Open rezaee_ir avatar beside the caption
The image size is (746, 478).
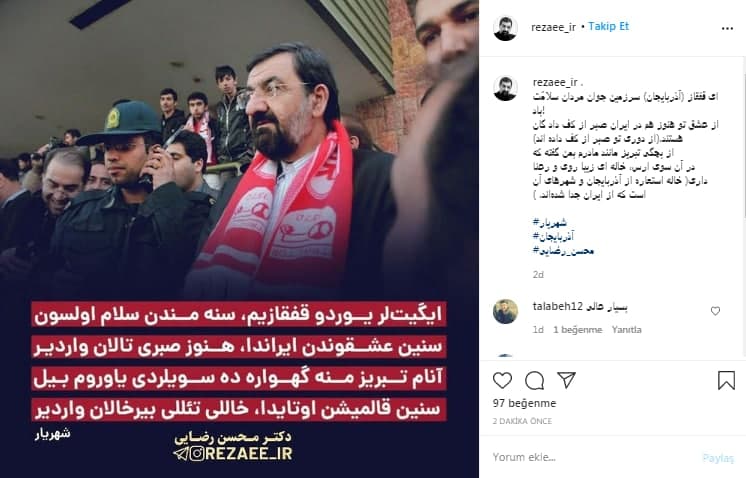505,88
